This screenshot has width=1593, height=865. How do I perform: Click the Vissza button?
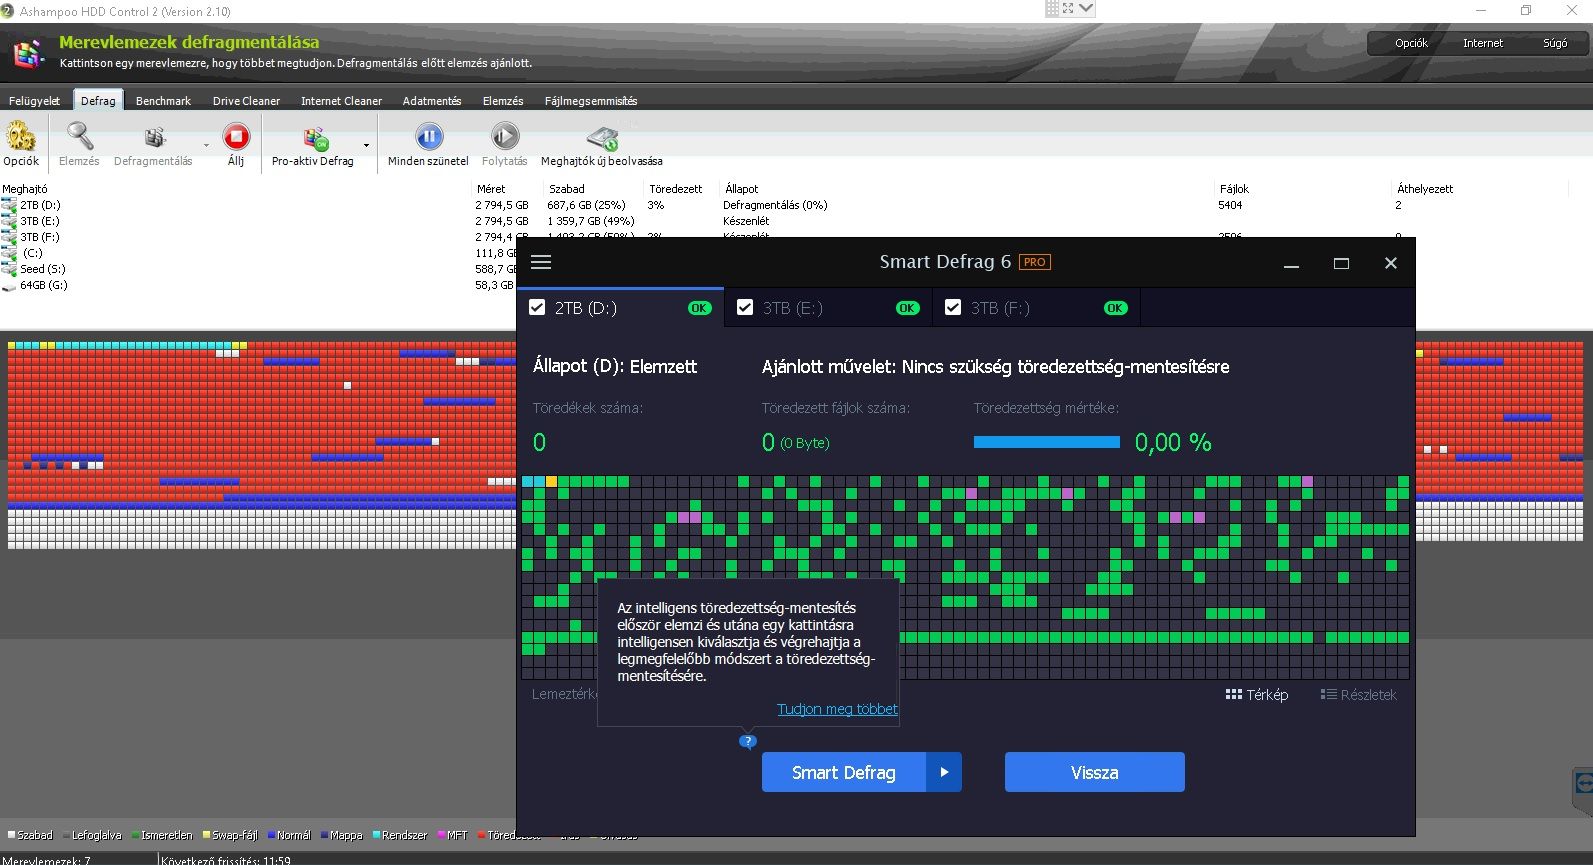[x=1094, y=772]
